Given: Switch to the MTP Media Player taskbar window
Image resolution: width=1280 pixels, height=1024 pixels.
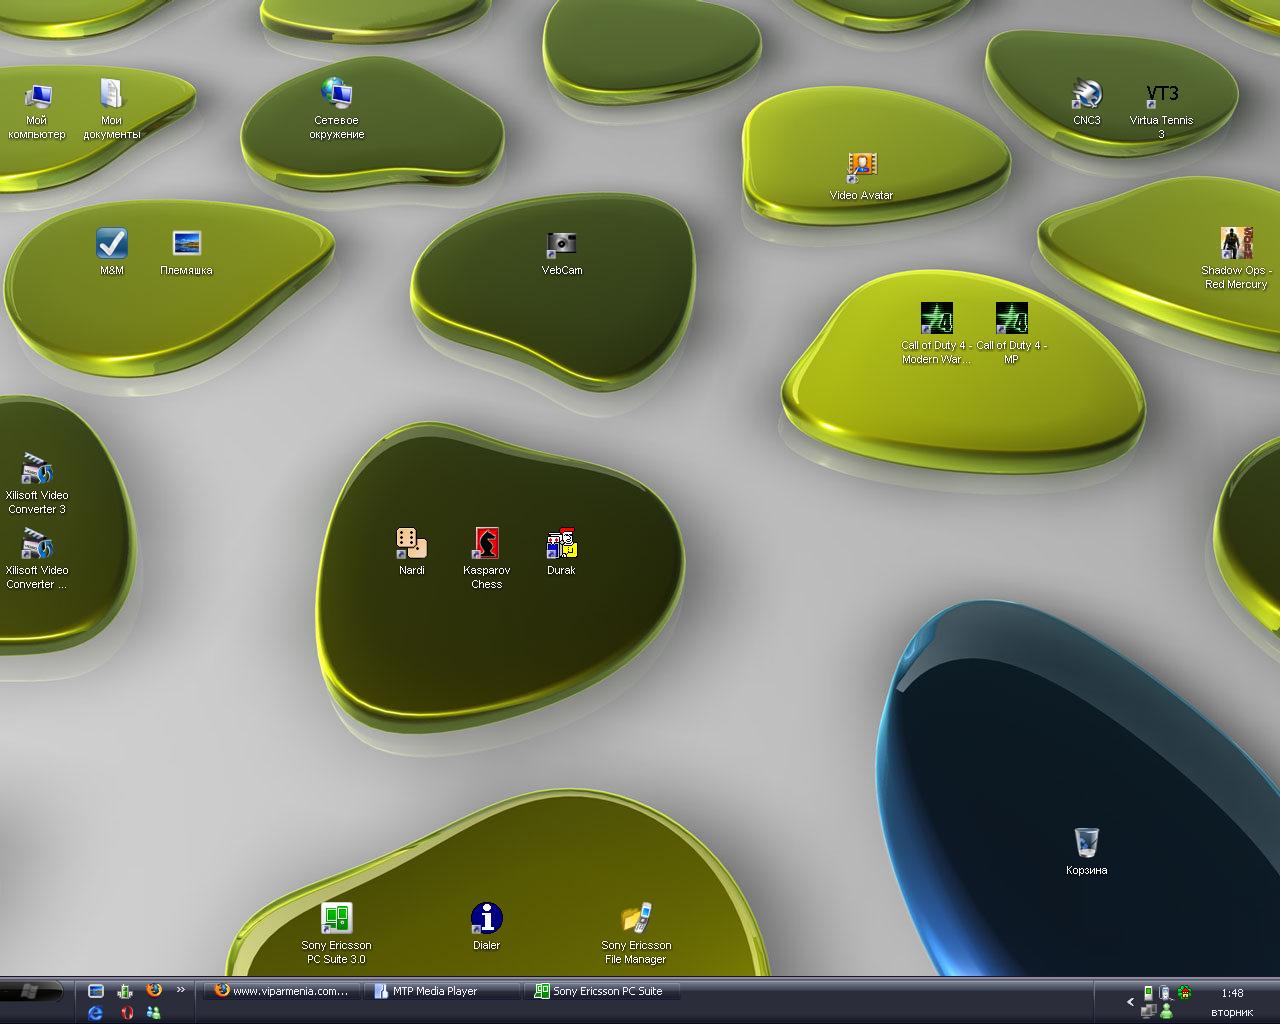Looking at the screenshot, I should [x=442, y=991].
